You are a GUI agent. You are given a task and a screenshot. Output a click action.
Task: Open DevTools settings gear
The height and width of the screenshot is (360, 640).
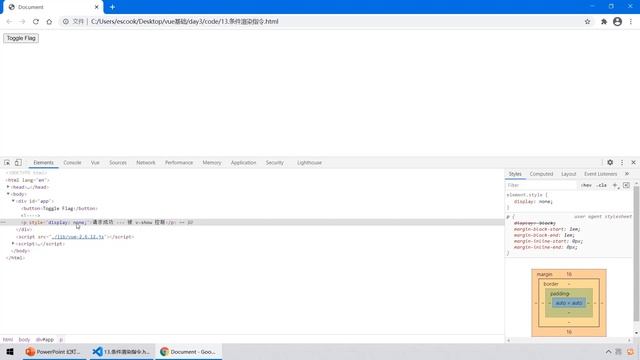point(610,162)
